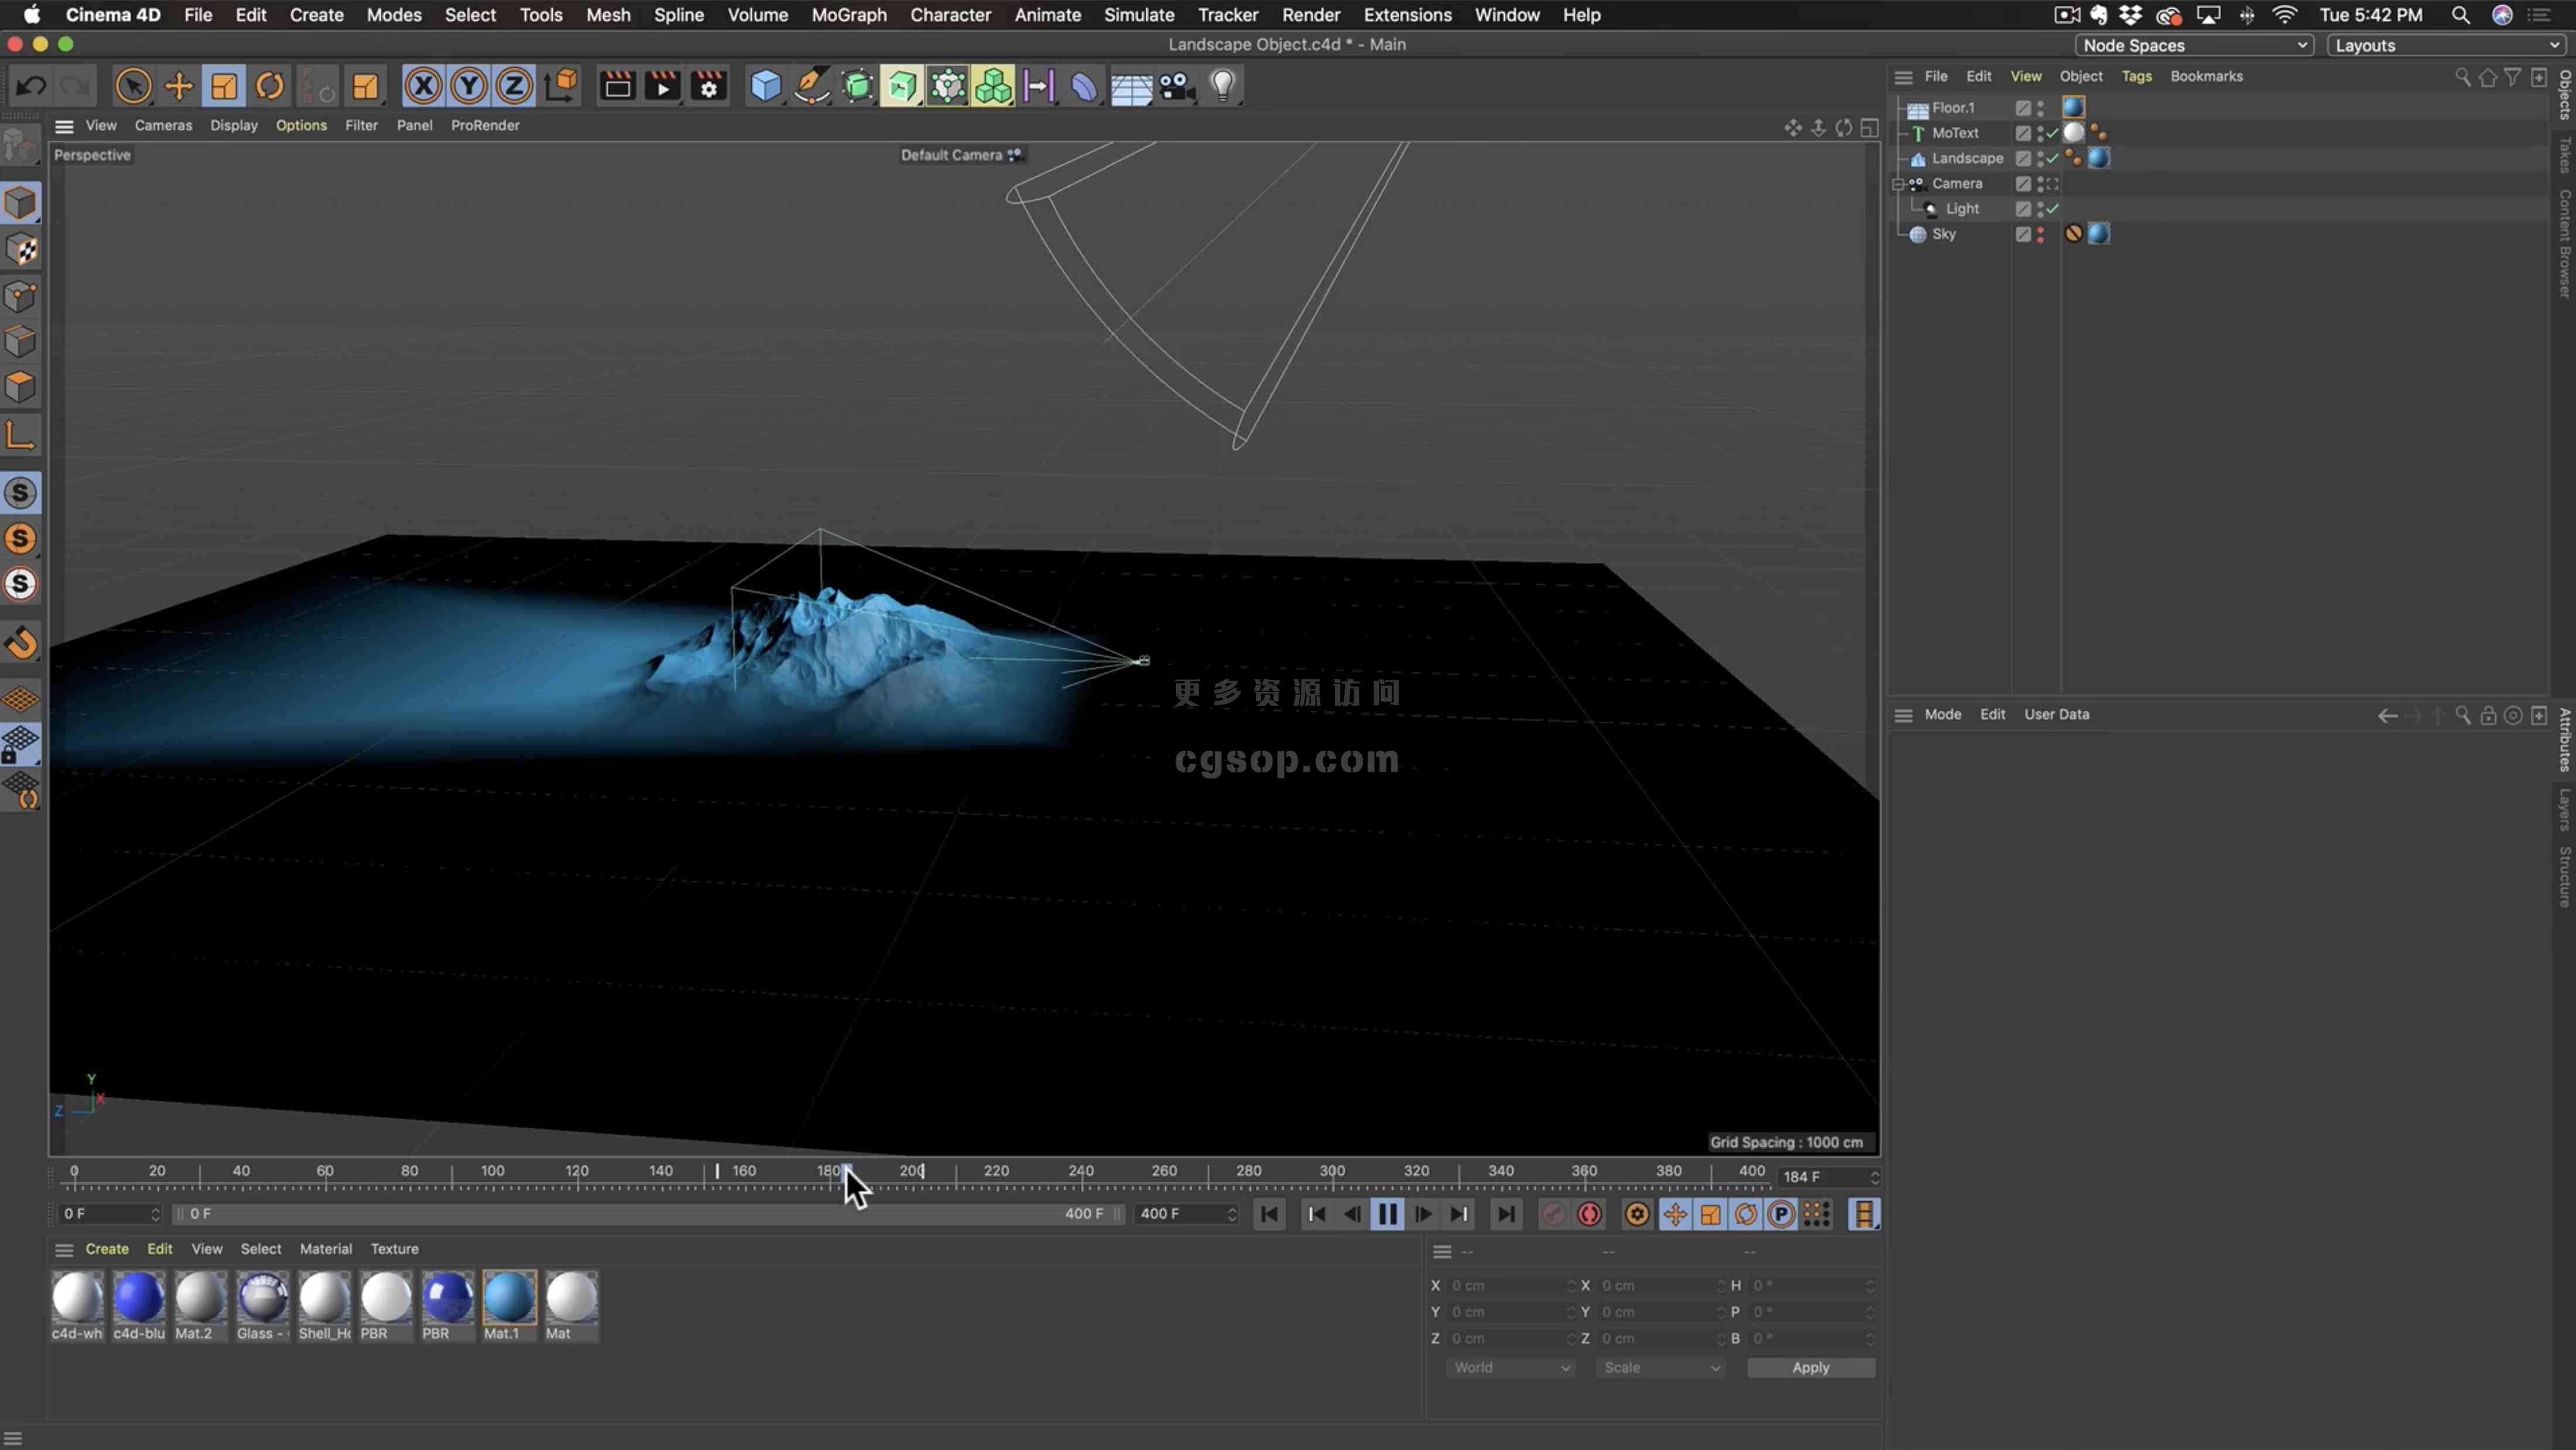This screenshot has height=1450, width=2576.
Task: Click the Light bulb object icon
Action: (x=1222, y=86)
